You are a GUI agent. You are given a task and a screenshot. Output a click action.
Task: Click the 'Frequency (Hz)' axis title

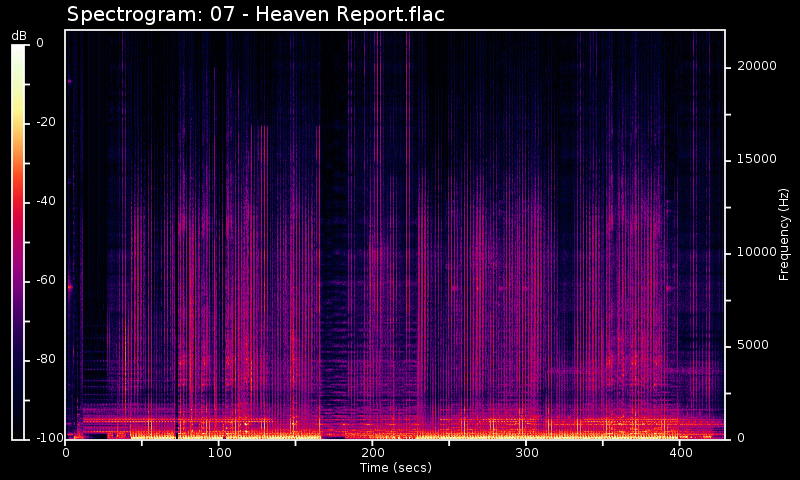pos(785,234)
